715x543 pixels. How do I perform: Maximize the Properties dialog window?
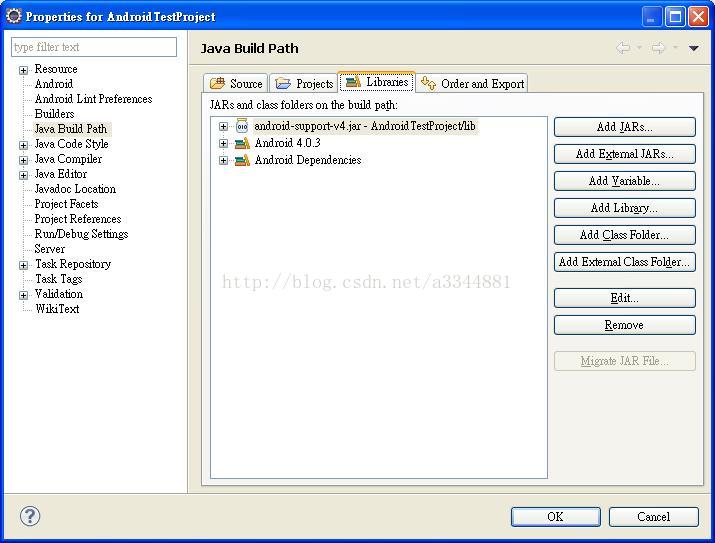(x=675, y=17)
